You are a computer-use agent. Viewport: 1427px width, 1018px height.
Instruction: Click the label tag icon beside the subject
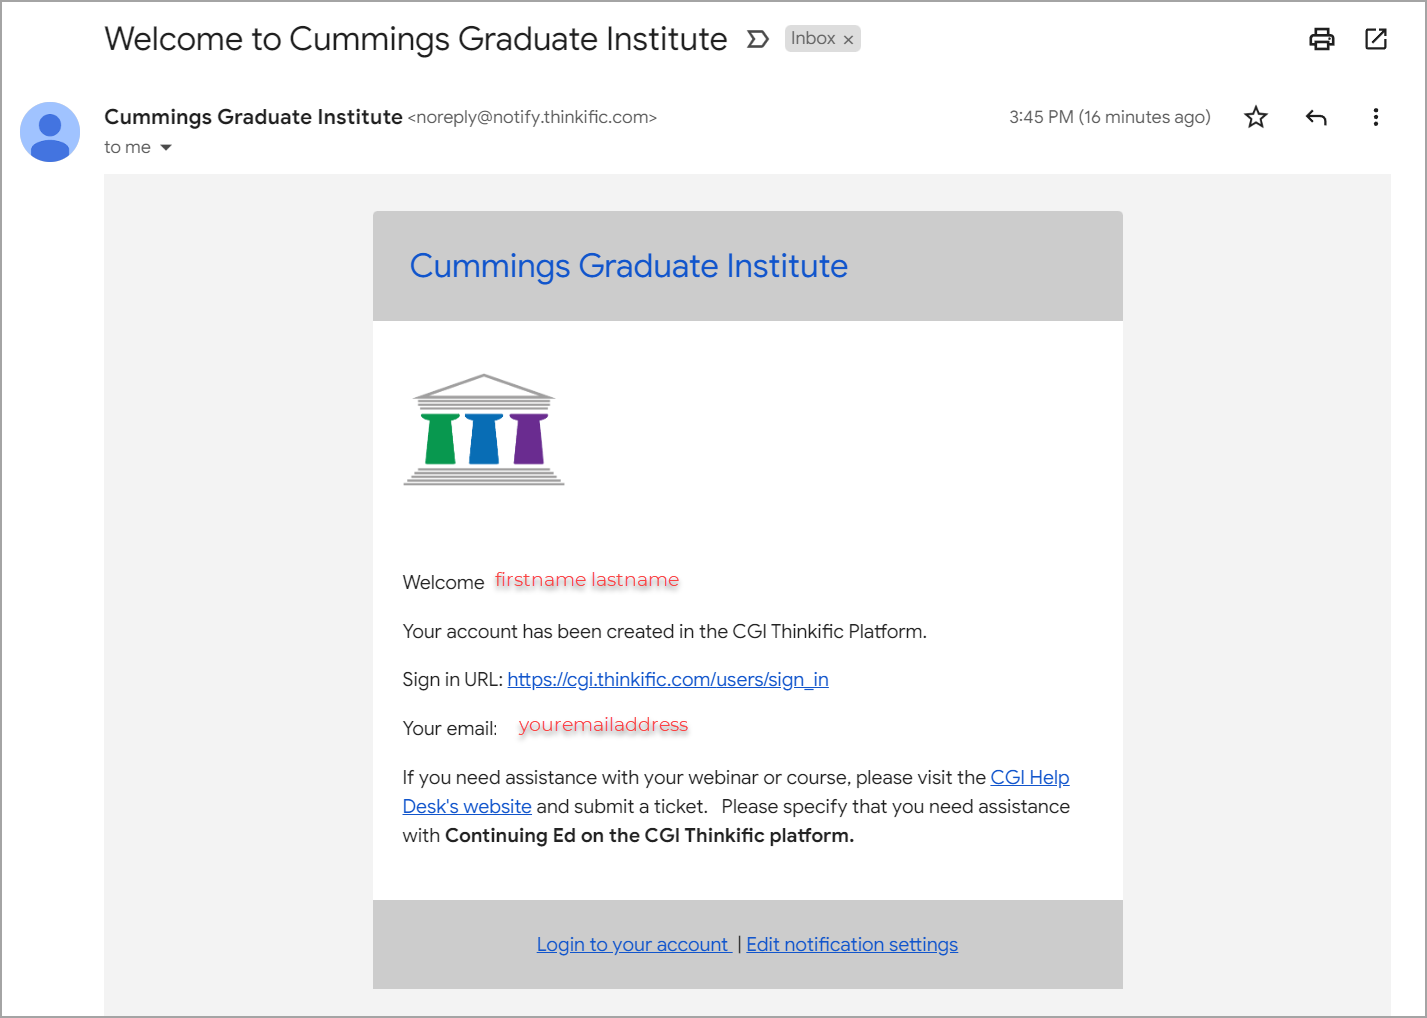[758, 38]
